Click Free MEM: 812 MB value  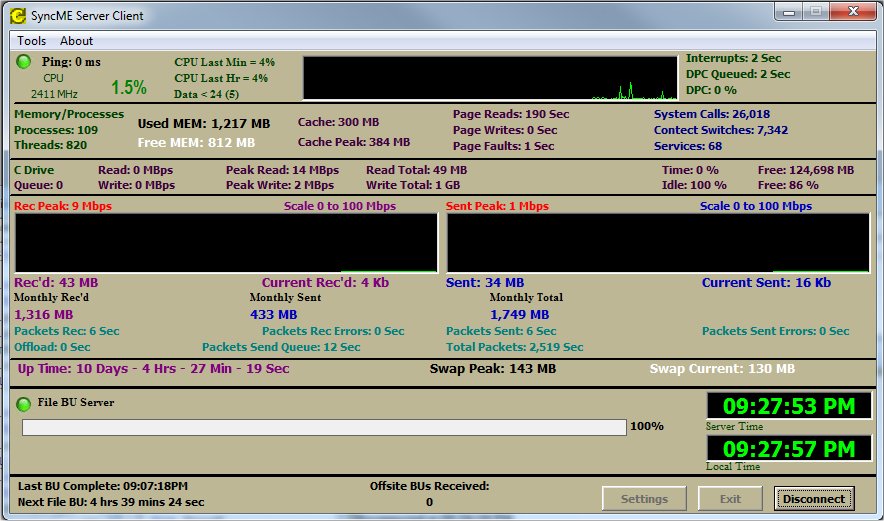point(196,142)
